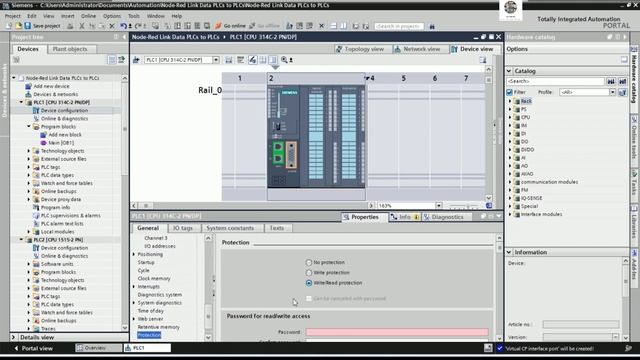Select the Write protection radio button
The height and width of the screenshot is (360, 640).
309,273
